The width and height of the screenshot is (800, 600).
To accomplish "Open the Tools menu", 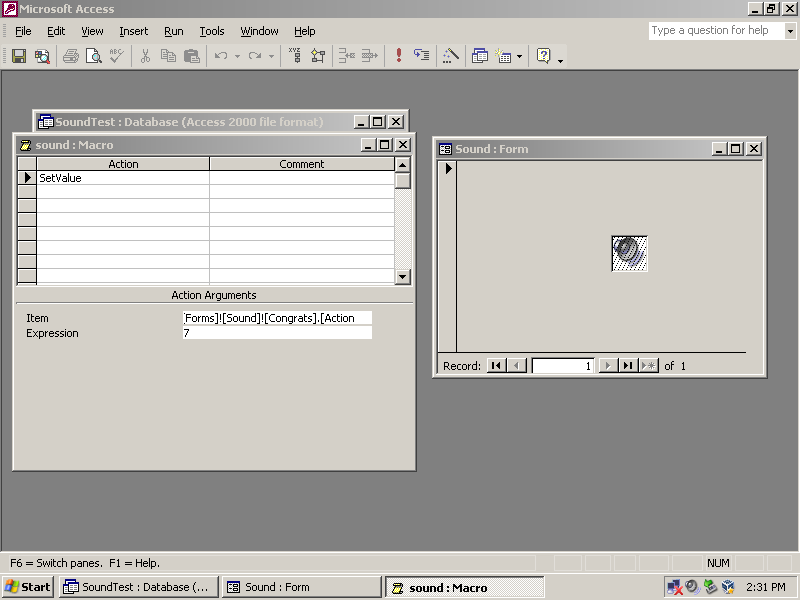I will [212, 31].
